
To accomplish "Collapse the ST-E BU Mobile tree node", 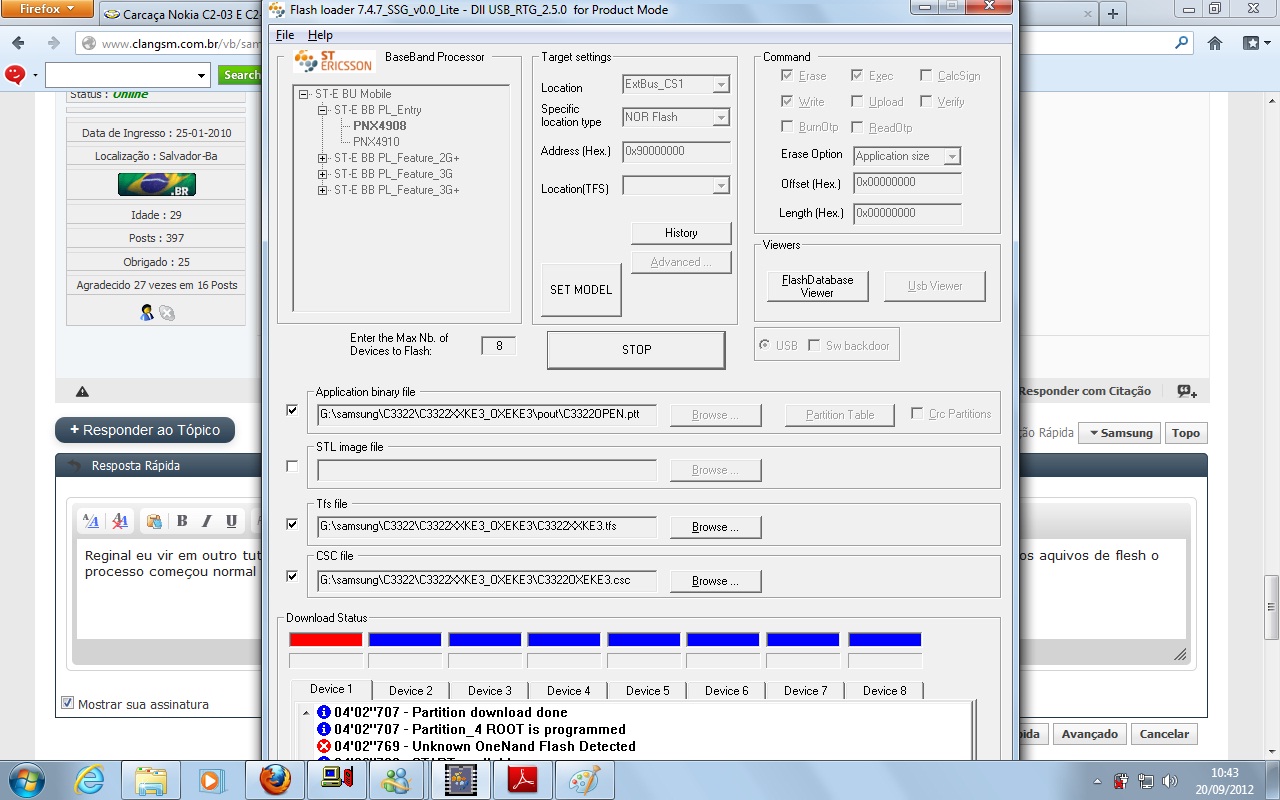I will coord(303,94).
